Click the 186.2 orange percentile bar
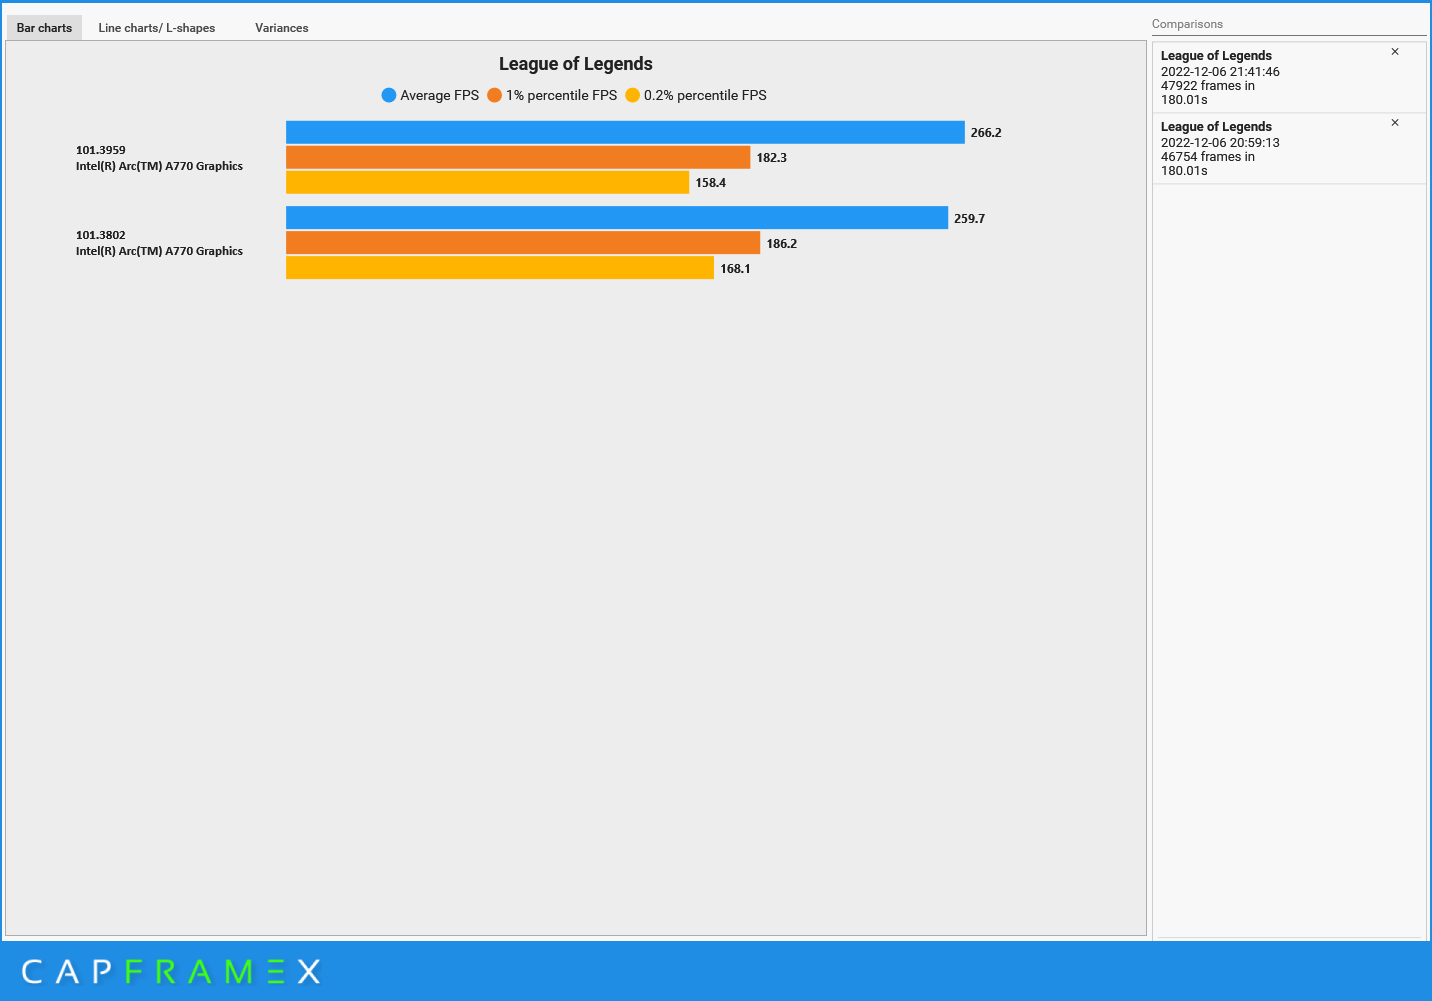Screen dimensions: 1432x1001 pos(523,243)
